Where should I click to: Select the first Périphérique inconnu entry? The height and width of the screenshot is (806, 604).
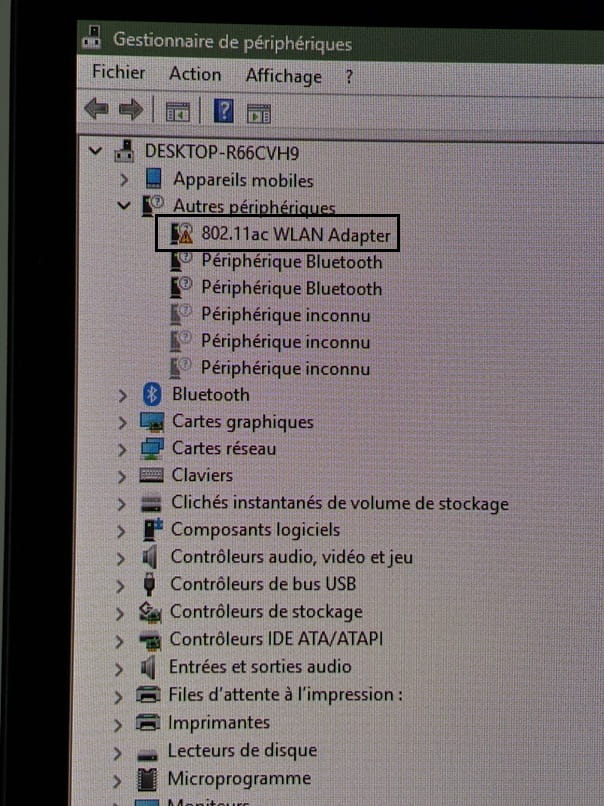click(285, 315)
